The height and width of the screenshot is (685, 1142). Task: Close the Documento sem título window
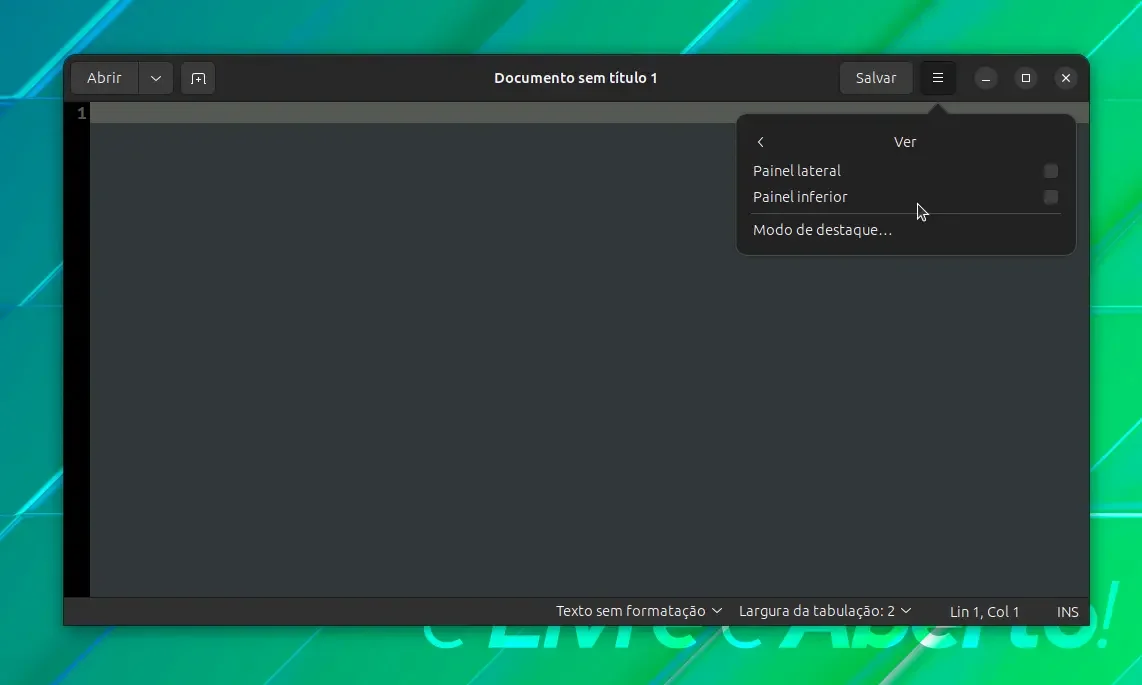[x=1066, y=78]
